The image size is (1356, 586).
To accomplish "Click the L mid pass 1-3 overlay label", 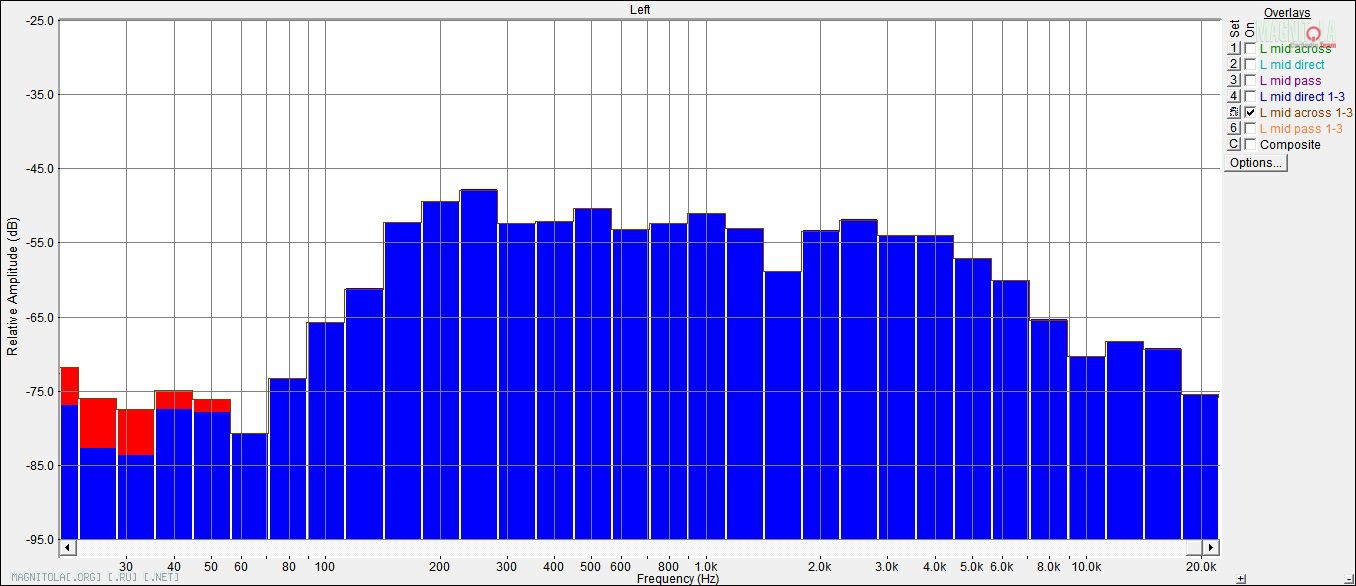I will tap(1301, 129).
